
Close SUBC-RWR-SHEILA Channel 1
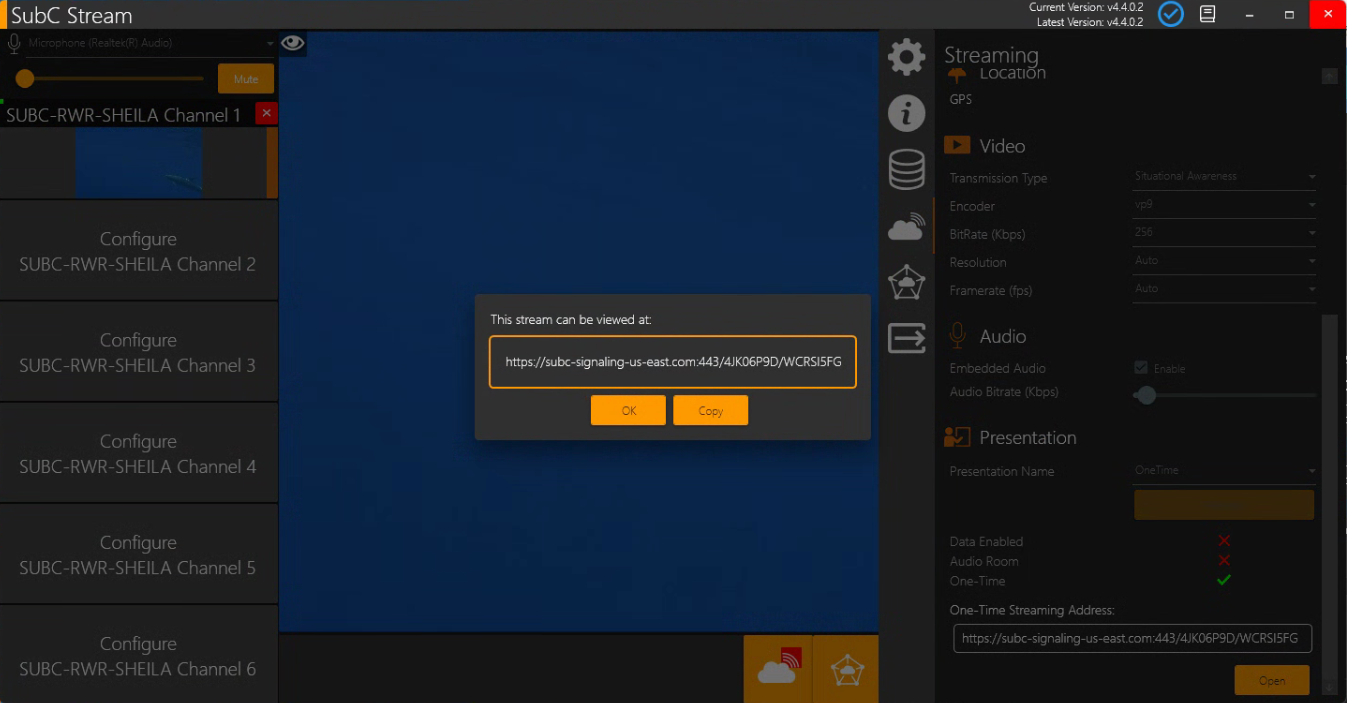click(x=266, y=113)
